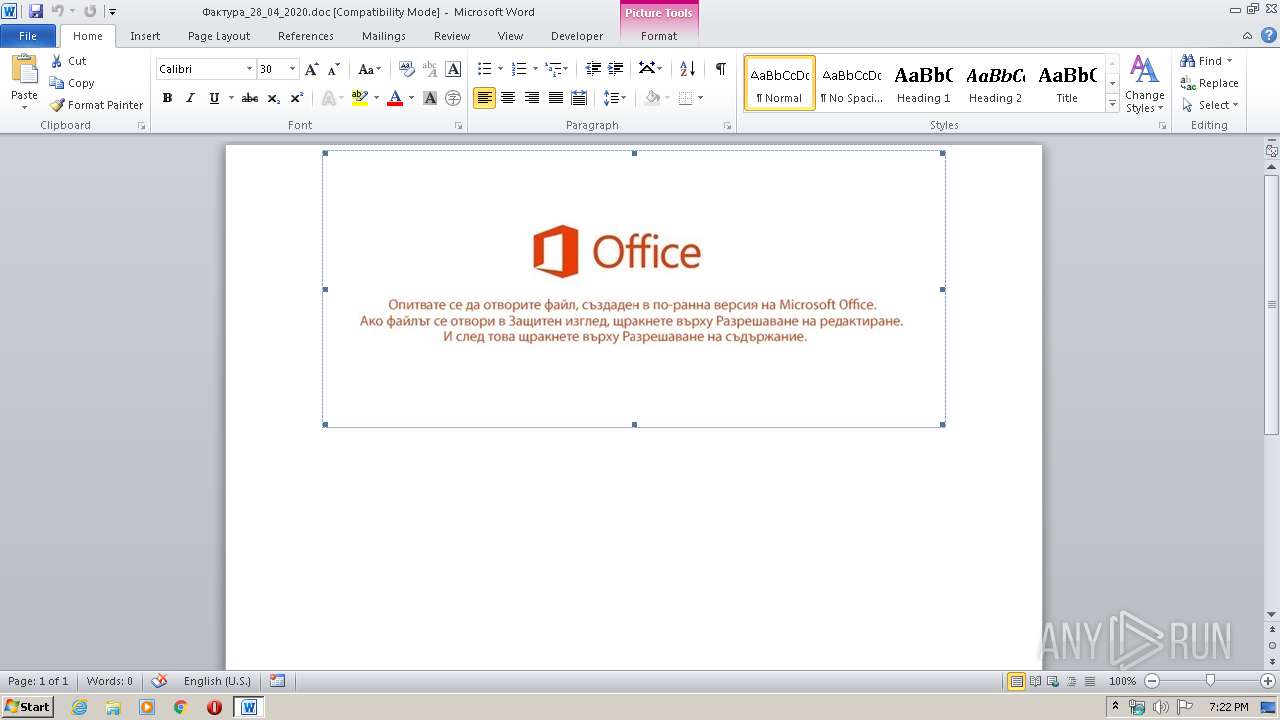
Task: Click the Zoom Out minus button
Action: pos(1152,681)
